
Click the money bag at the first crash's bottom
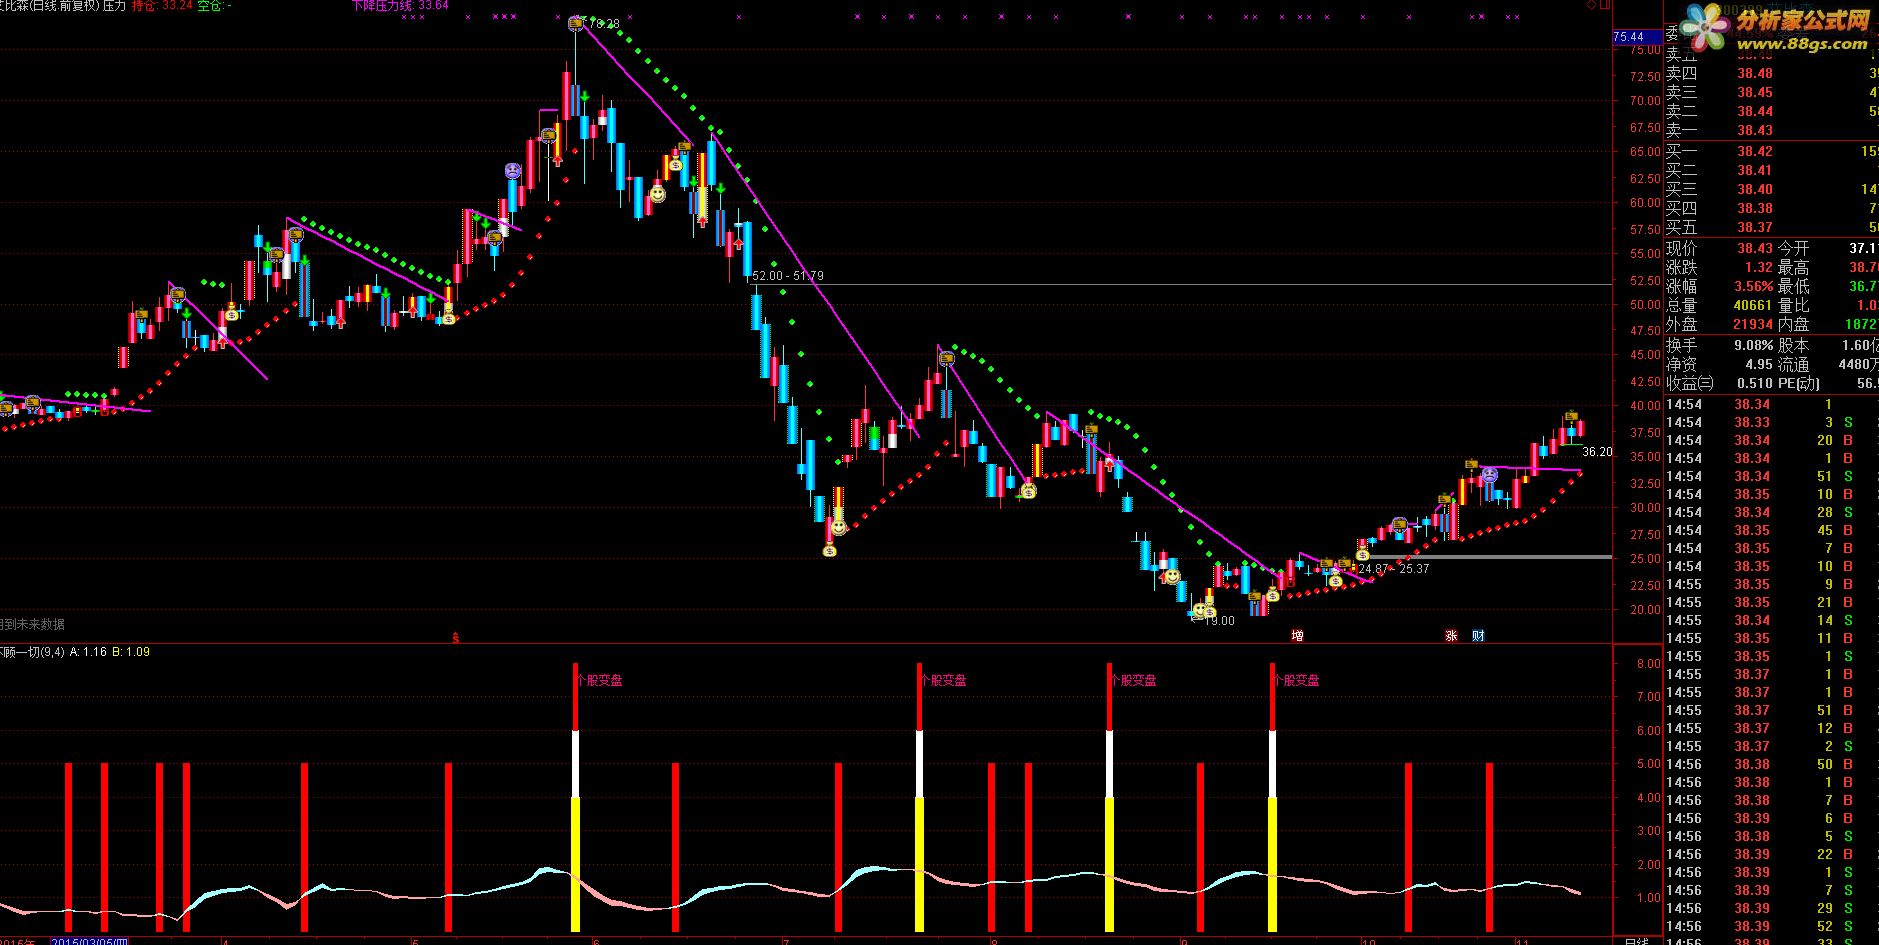coord(829,548)
